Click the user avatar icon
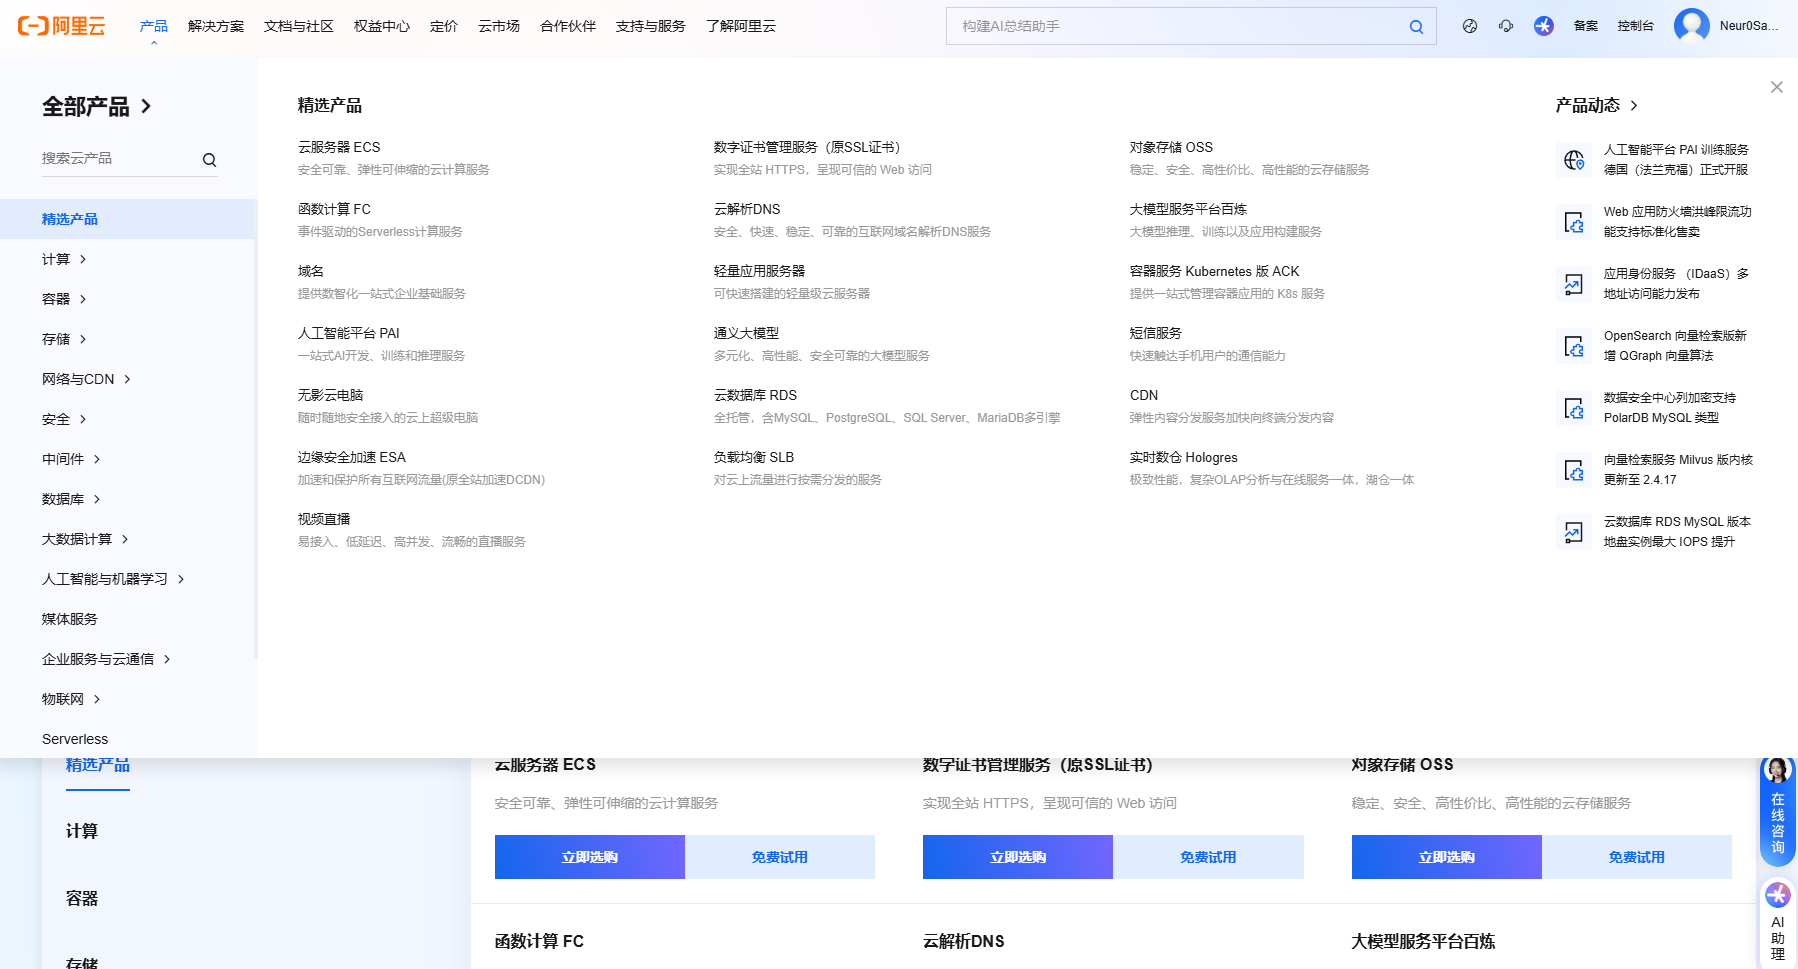 (x=1691, y=26)
